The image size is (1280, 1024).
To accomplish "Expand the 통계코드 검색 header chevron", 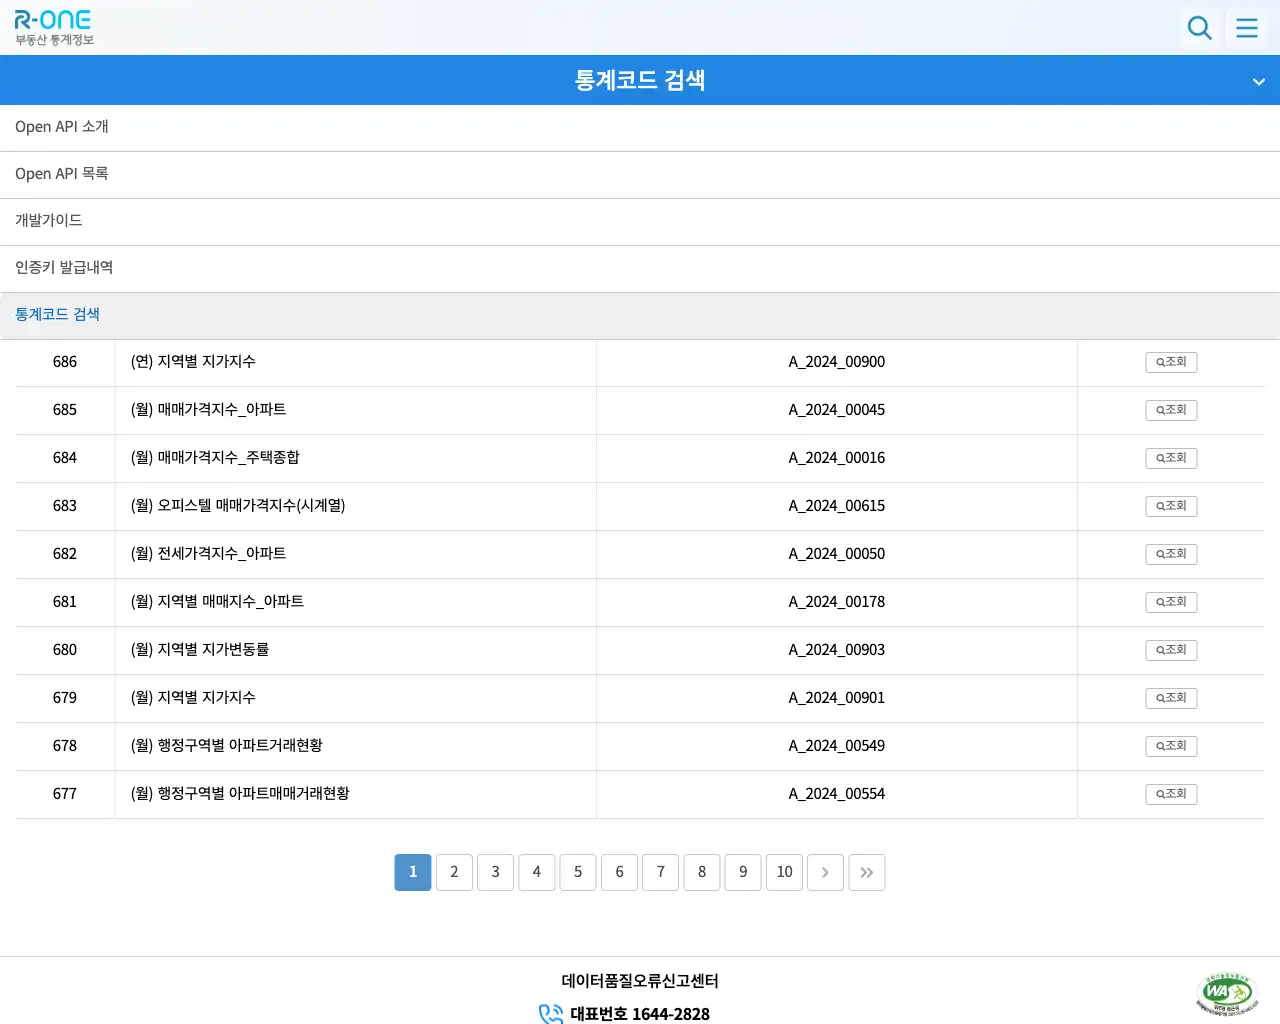I will 1259,81.
